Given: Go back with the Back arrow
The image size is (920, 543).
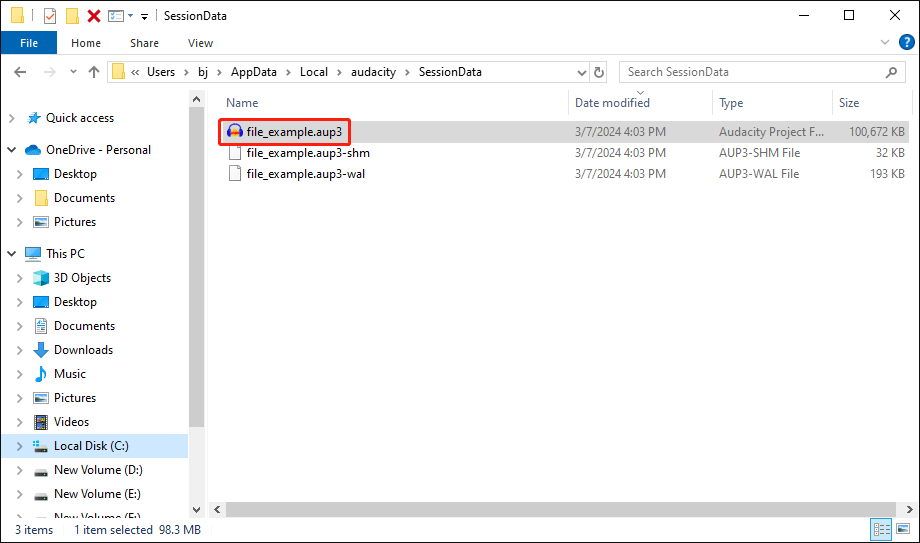Looking at the screenshot, I should 20,72.
